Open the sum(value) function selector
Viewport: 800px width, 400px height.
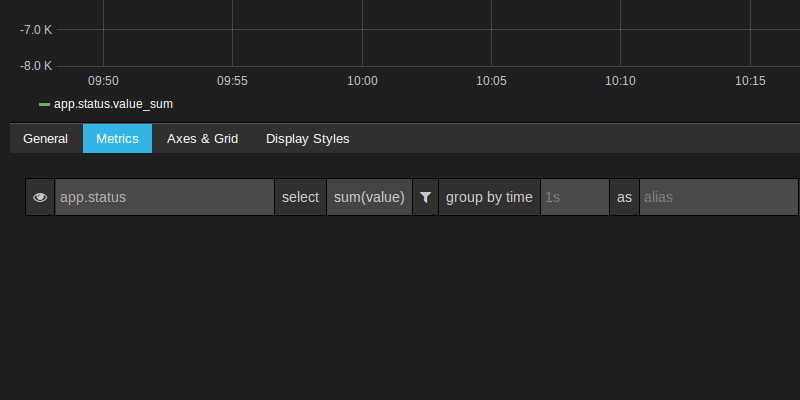(x=369, y=197)
